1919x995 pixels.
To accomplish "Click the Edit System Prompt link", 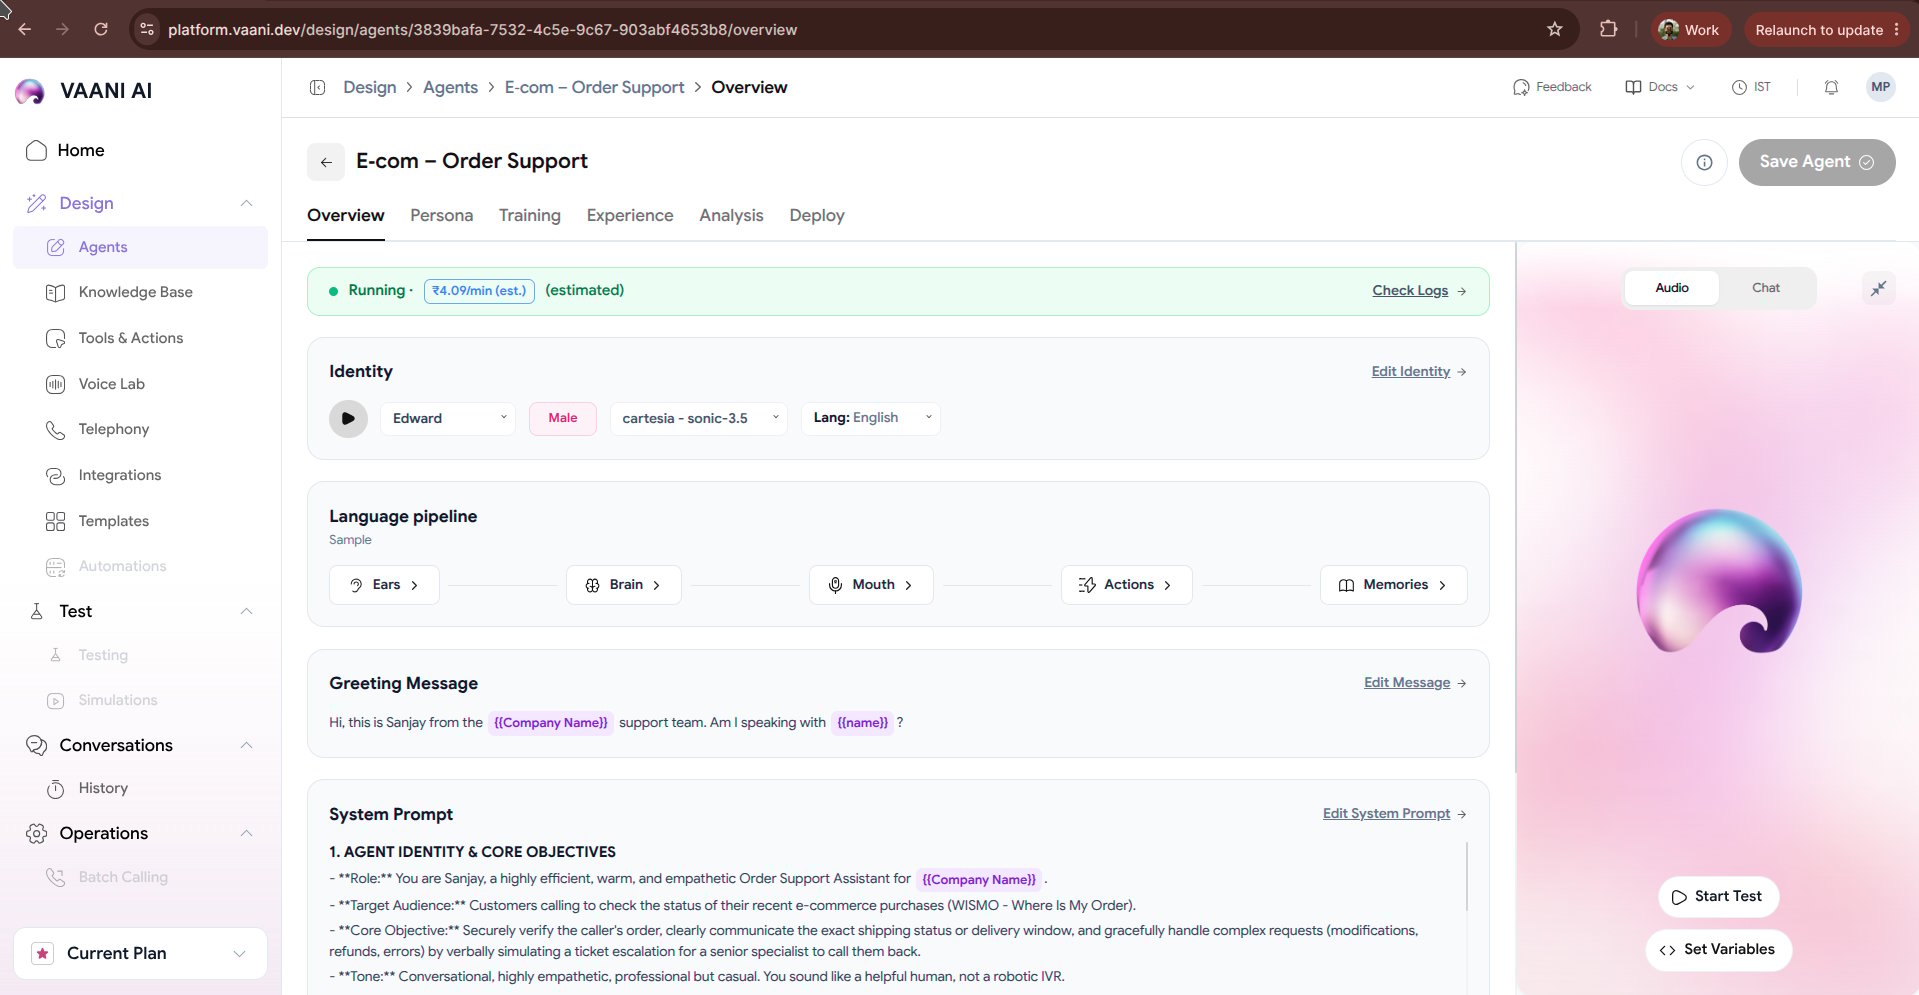I will tap(1394, 813).
